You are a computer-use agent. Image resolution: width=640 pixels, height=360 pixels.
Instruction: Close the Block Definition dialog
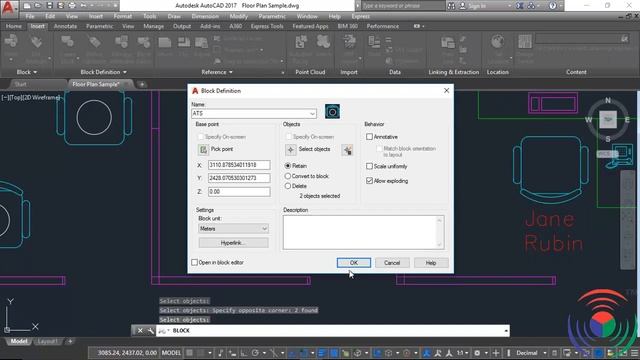(447, 91)
